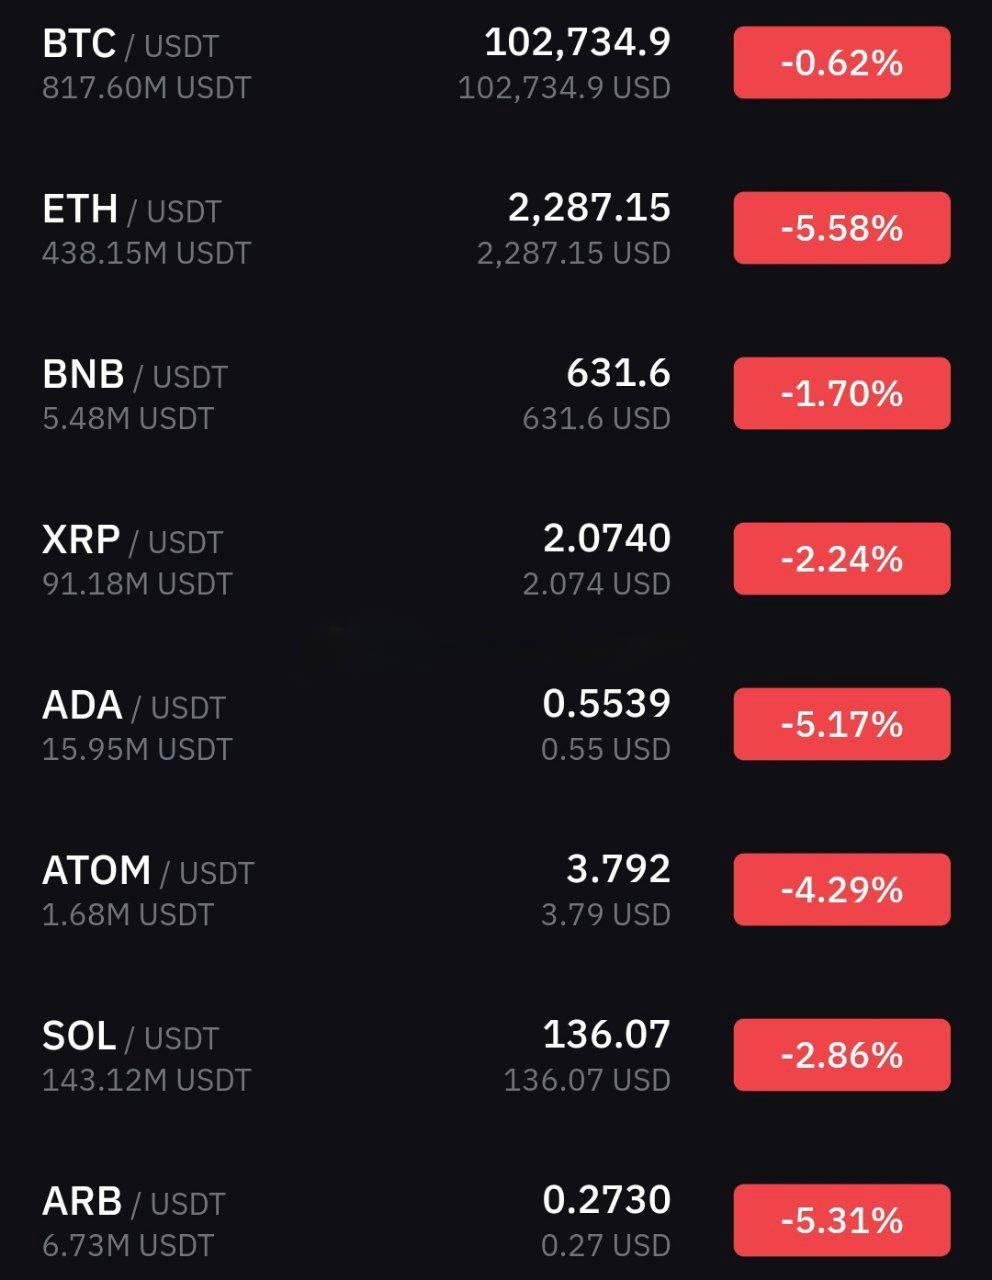Viewport: 992px width, 1280px height.
Task: Tap the BNB -1.70% change badge
Action: tap(842, 393)
